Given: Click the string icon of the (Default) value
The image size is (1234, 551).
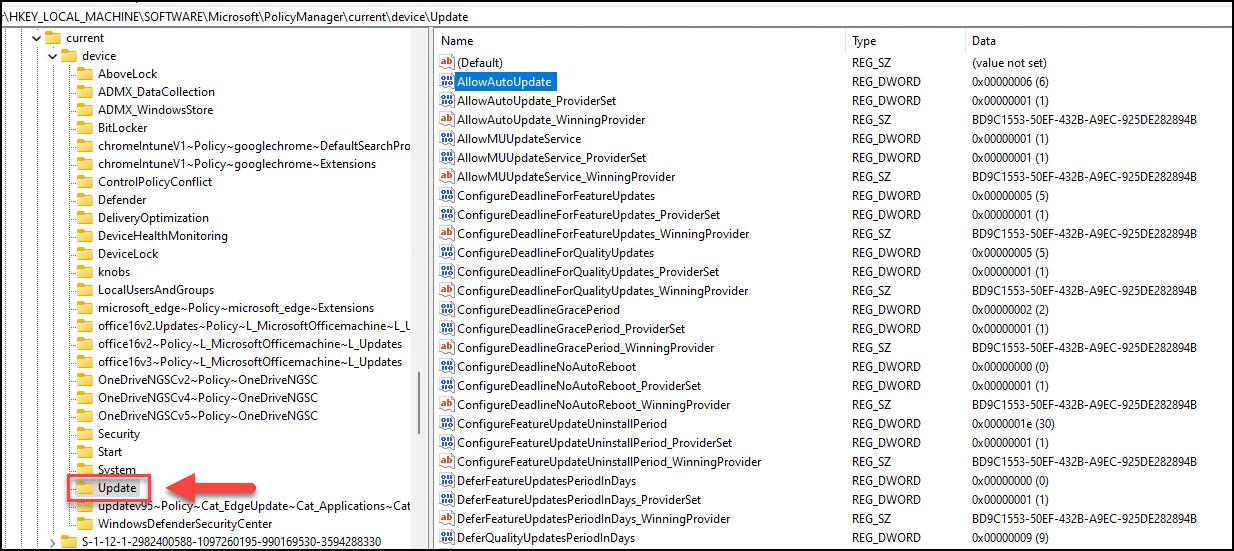Looking at the screenshot, I should [447, 63].
